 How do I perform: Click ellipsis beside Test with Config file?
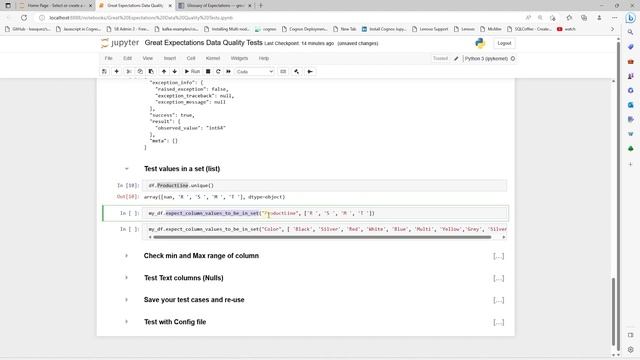[x=498, y=322]
